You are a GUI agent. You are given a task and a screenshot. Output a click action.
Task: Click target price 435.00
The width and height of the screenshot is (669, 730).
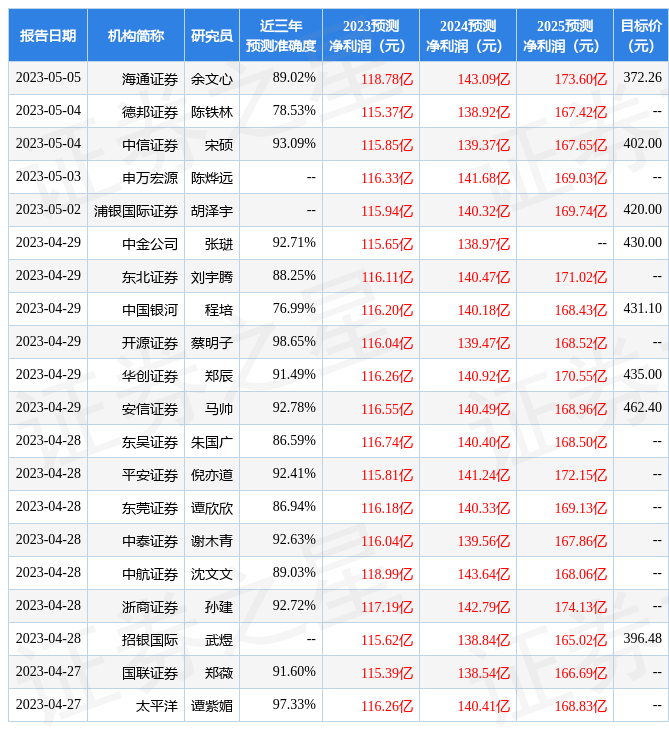click(x=642, y=374)
